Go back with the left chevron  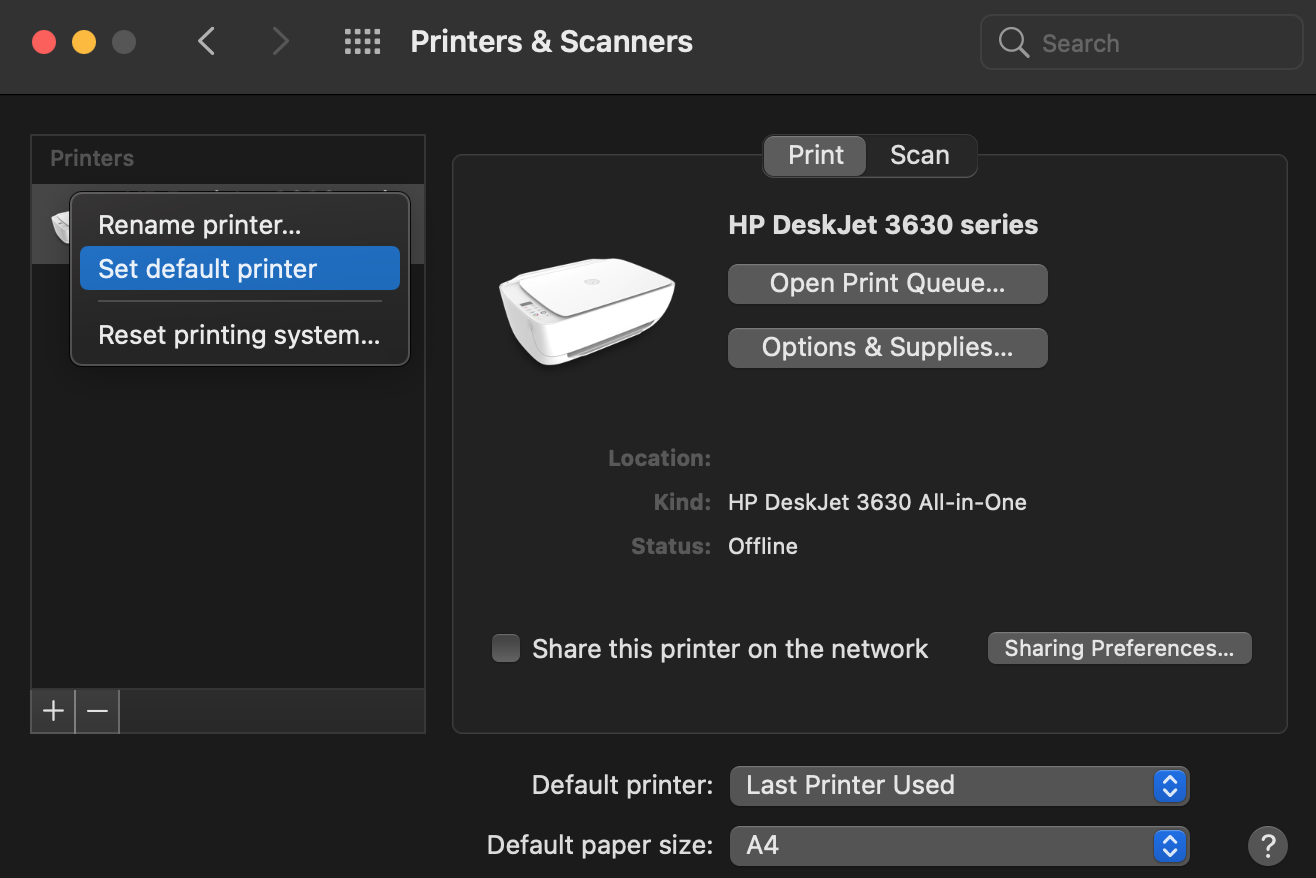click(x=207, y=41)
